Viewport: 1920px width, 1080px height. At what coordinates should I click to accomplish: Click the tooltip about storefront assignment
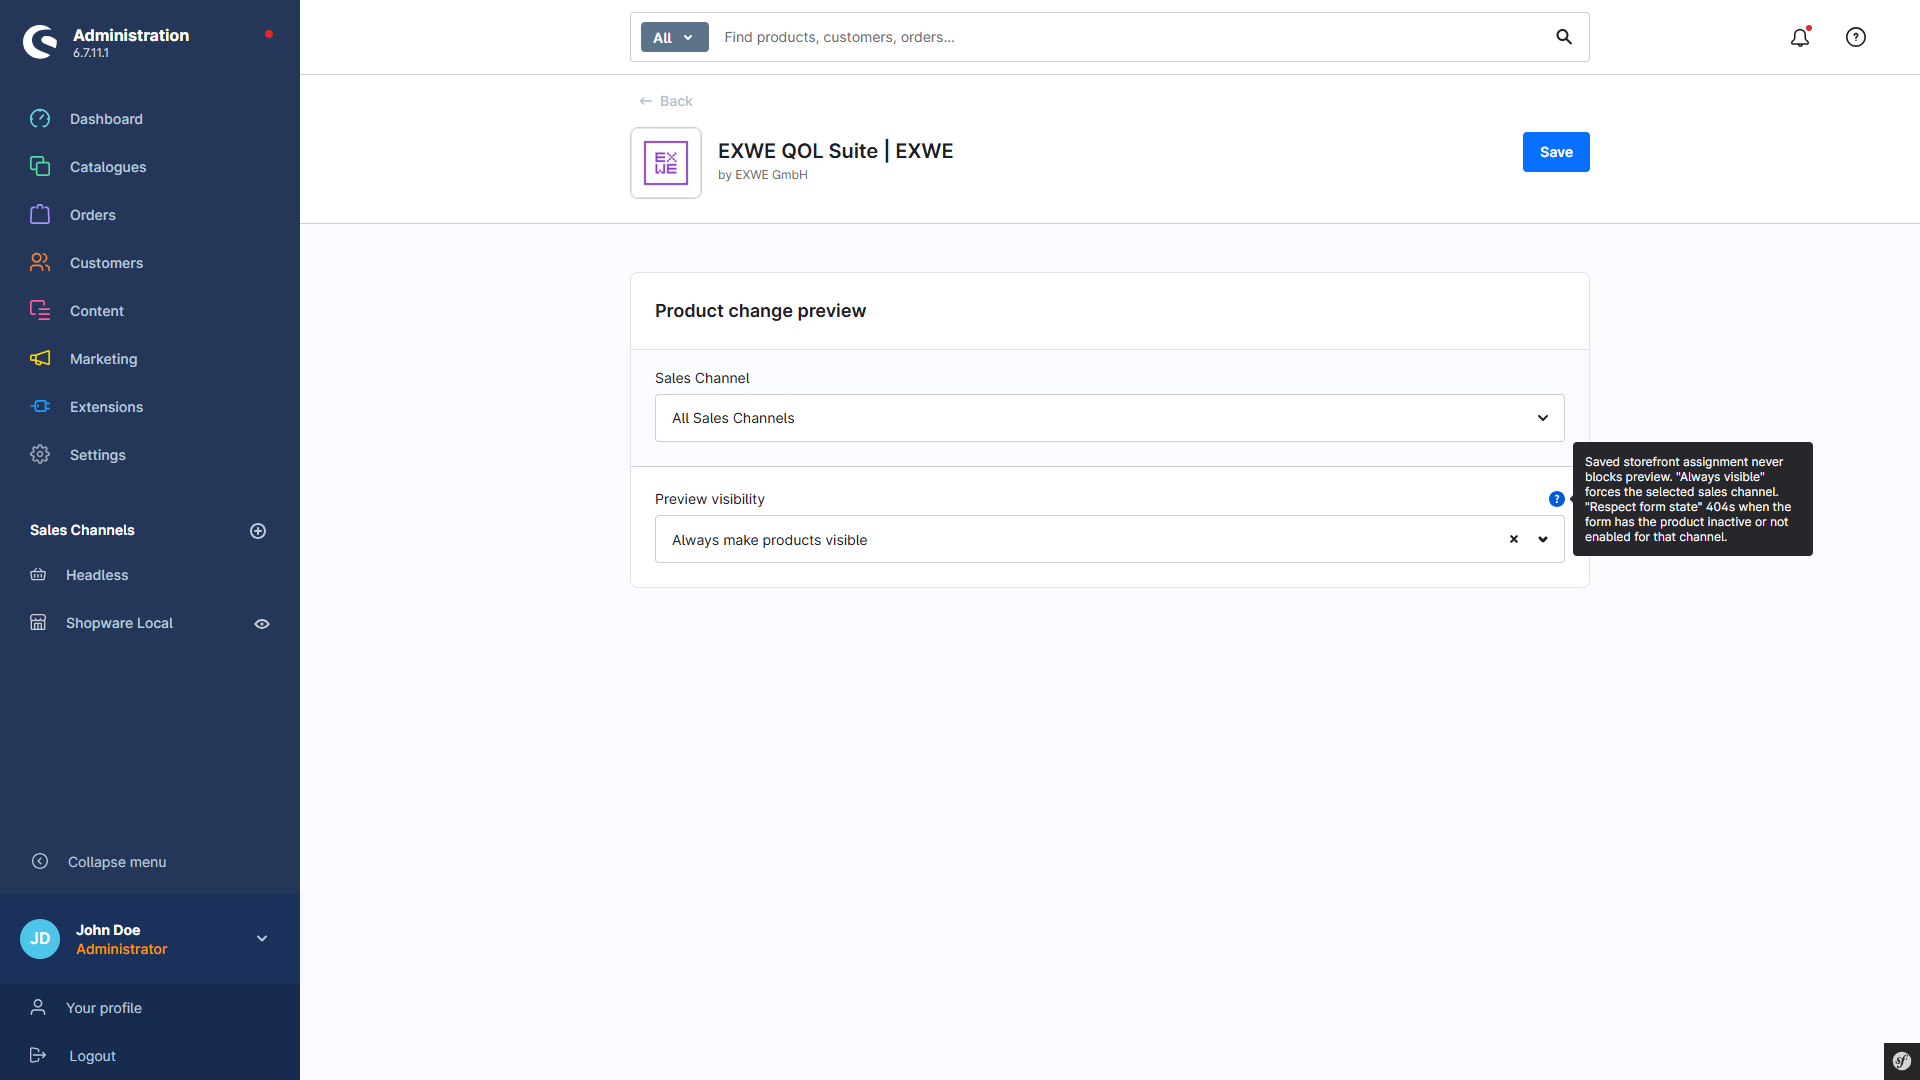[x=1693, y=499]
